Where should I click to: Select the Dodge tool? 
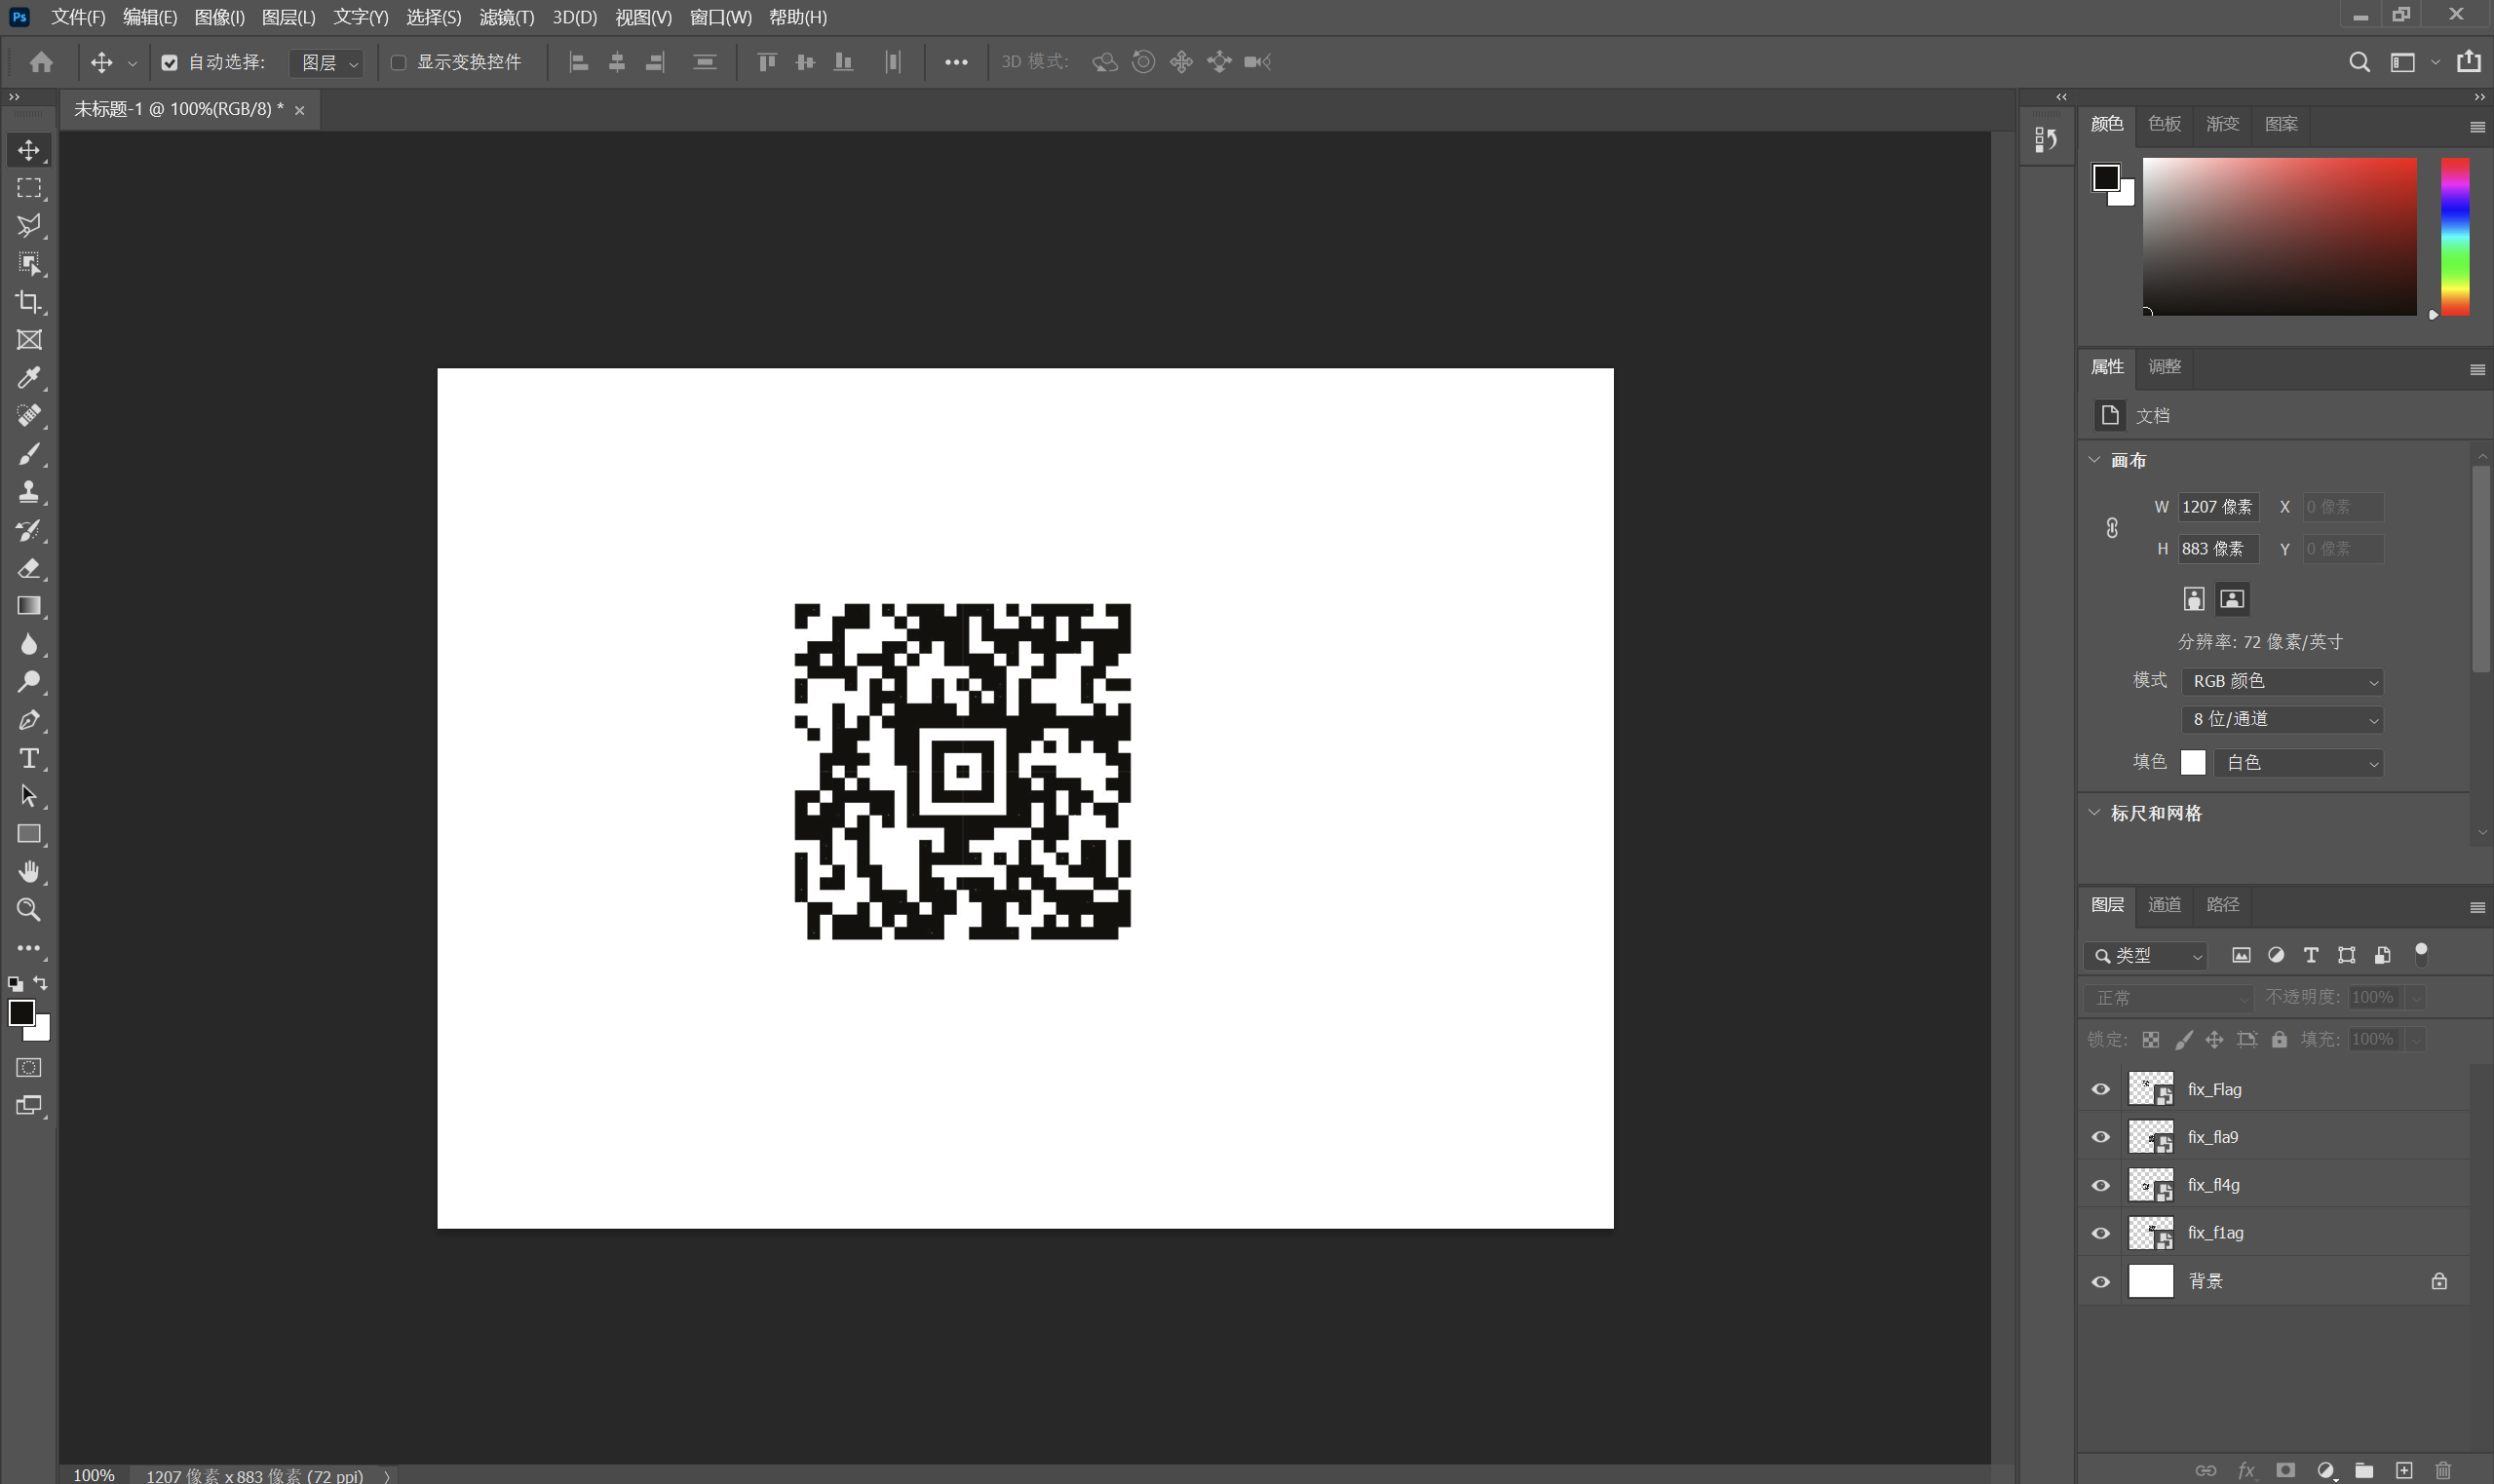click(28, 682)
